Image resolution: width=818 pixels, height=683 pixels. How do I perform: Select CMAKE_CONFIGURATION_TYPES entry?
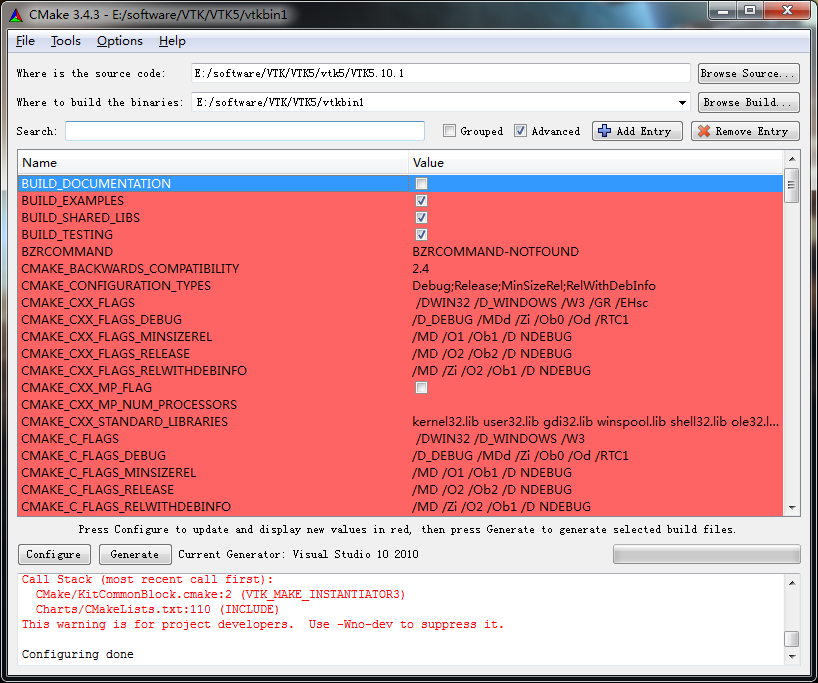pyautogui.click(x=116, y=286)
